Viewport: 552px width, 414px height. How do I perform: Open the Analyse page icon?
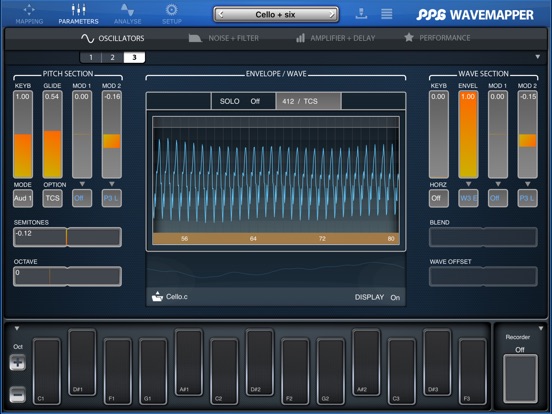click(127, 14)
